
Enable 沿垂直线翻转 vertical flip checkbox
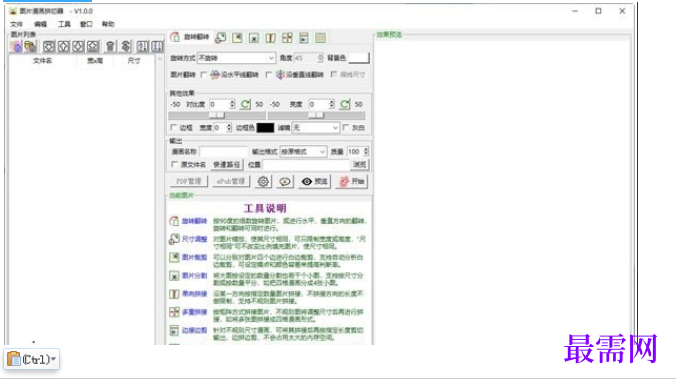269,75
